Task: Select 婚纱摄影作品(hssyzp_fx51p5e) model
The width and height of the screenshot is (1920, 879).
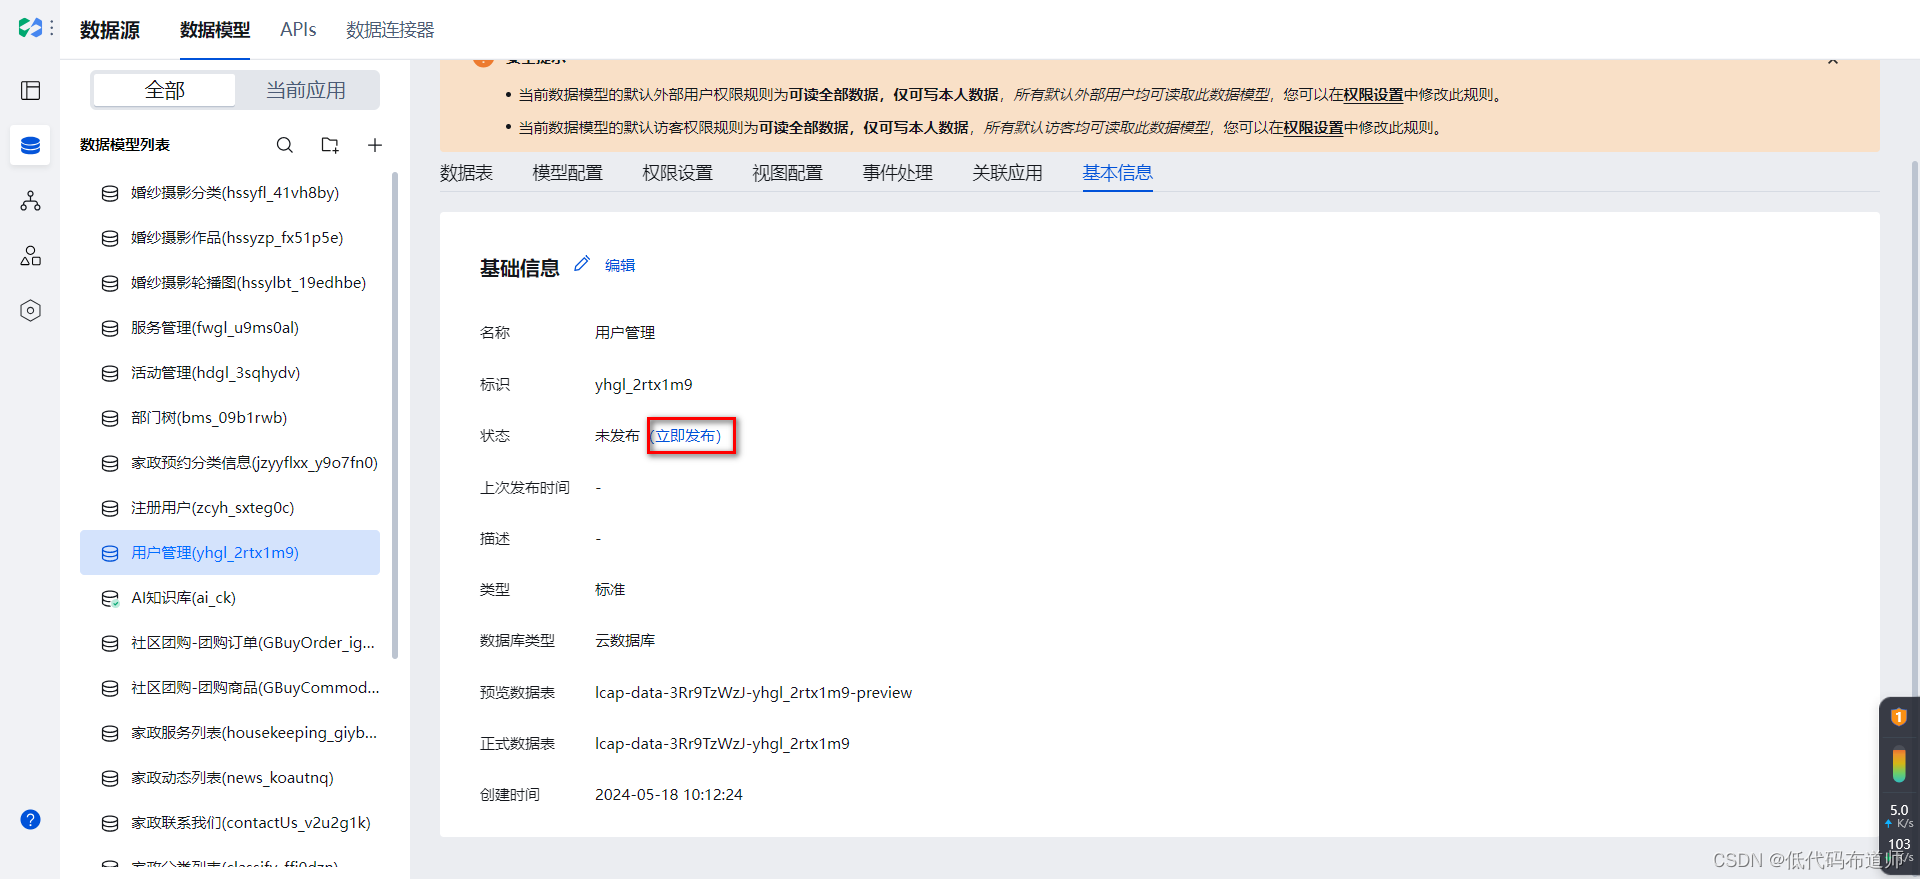Action: coord(230,238)
